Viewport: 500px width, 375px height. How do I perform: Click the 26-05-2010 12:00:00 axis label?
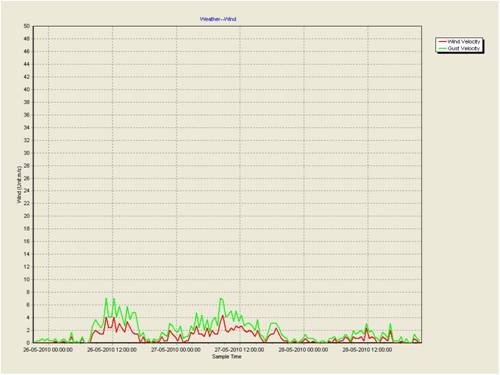pyautogui.click(x=112, y=350)
